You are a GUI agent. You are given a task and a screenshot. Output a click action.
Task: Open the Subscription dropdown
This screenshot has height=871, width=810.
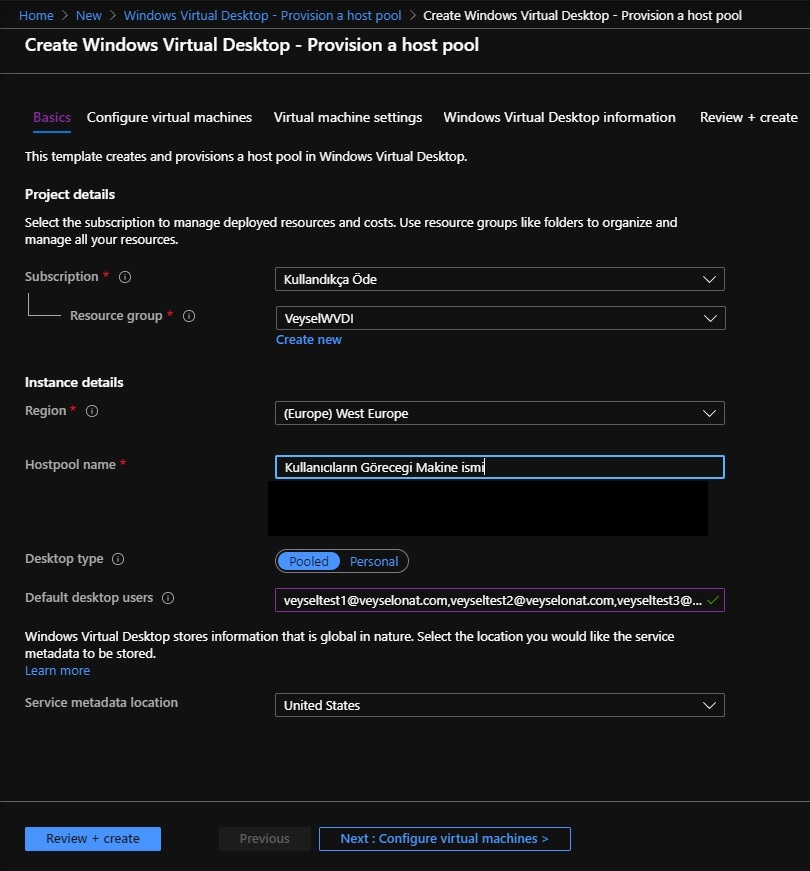point(499,279)
